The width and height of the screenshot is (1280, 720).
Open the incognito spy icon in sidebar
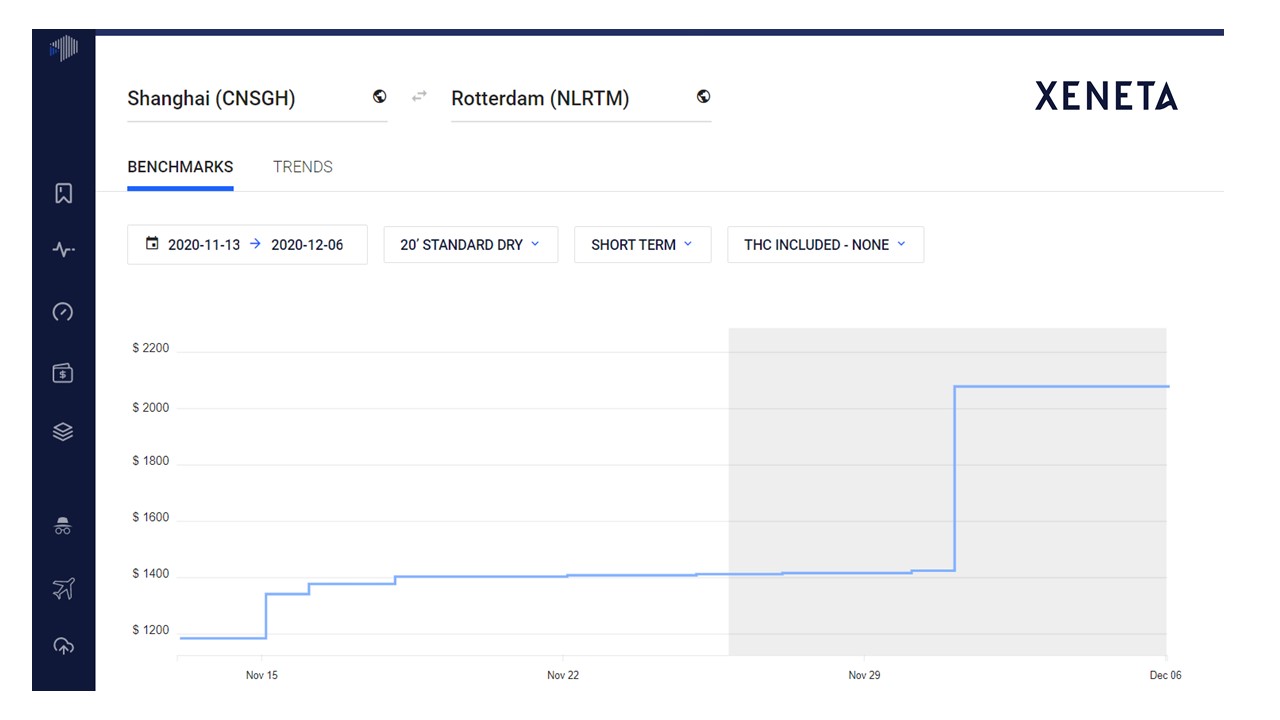click(x=63, y=525)
